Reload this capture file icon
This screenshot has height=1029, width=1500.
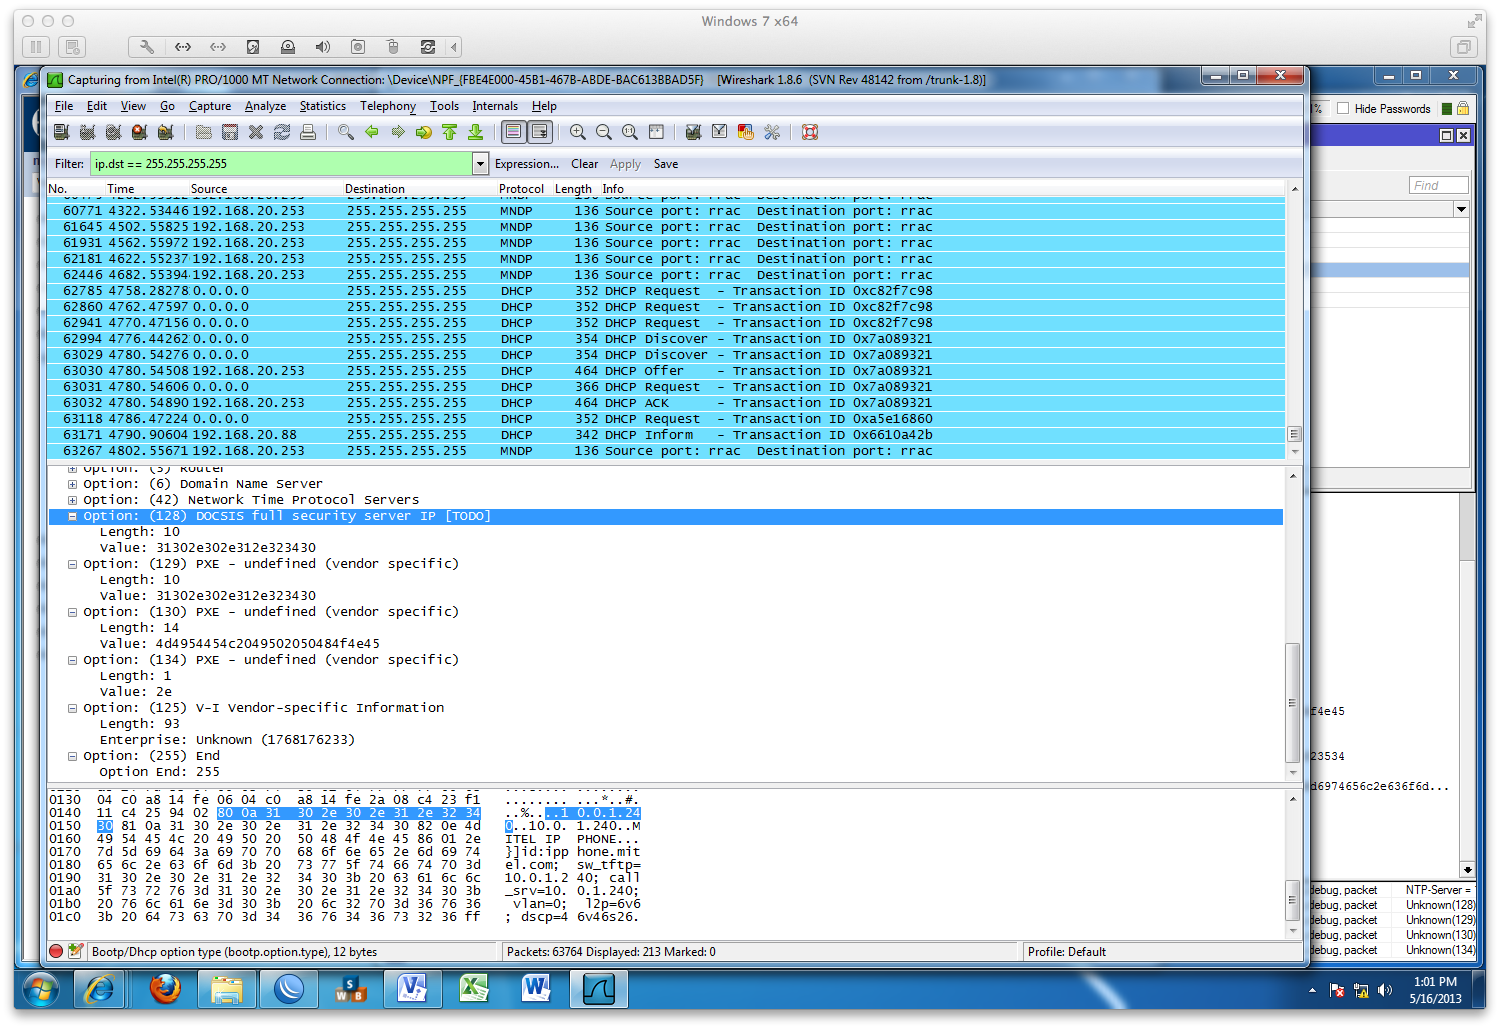281,132
